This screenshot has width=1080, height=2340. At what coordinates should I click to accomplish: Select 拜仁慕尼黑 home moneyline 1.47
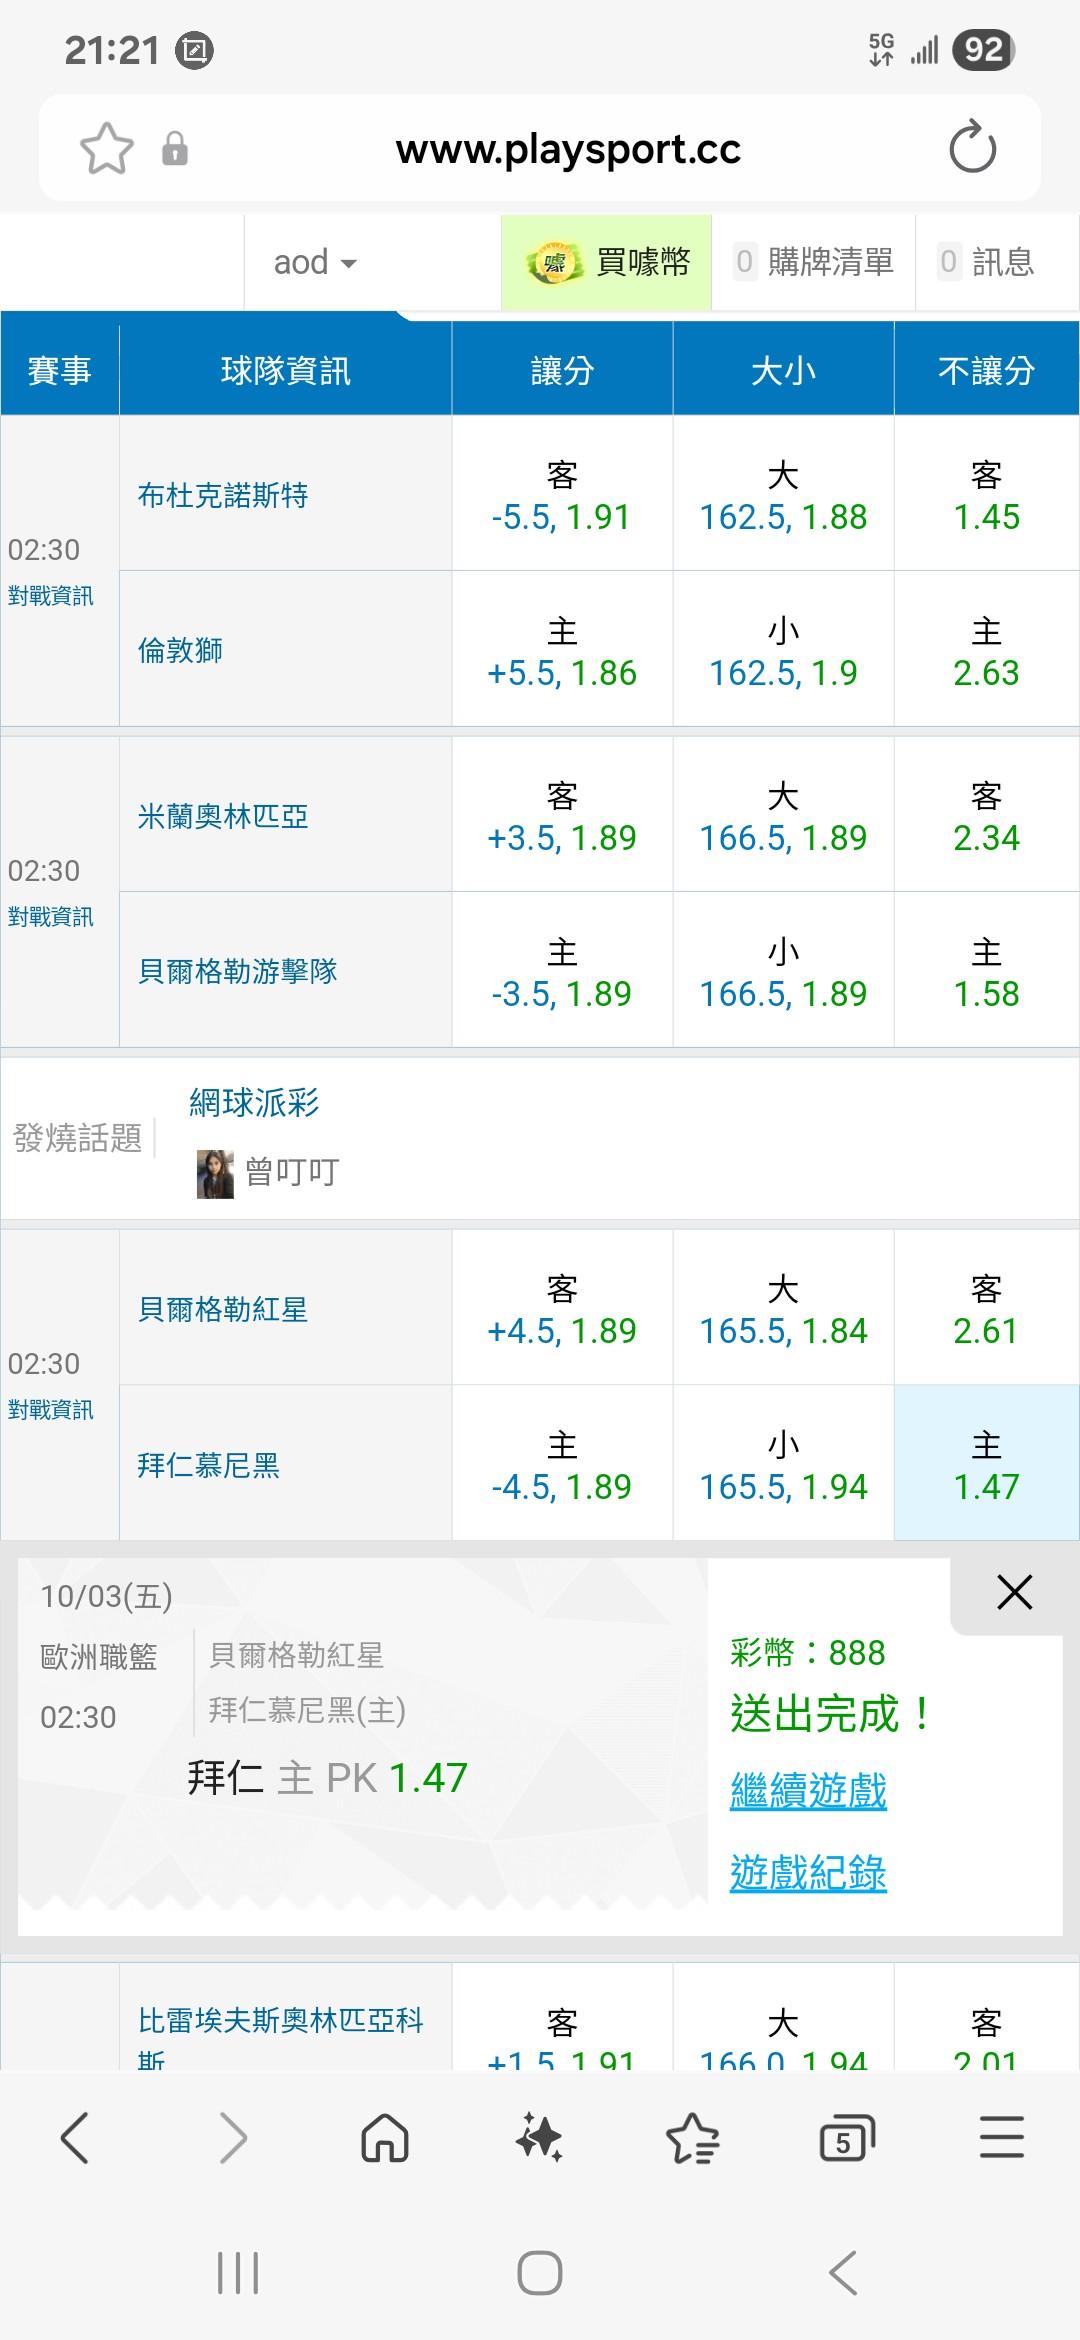(986, 1465)
